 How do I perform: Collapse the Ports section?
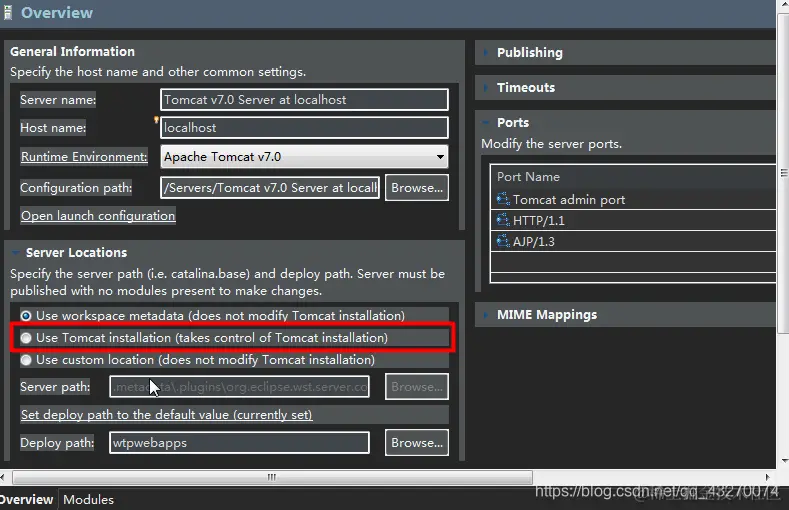486,122
